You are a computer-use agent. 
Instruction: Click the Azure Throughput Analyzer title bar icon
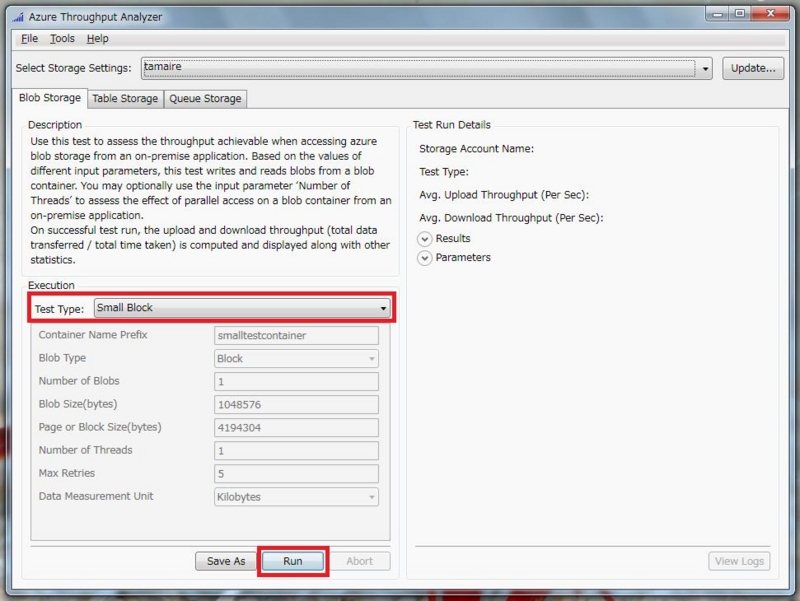18,17
